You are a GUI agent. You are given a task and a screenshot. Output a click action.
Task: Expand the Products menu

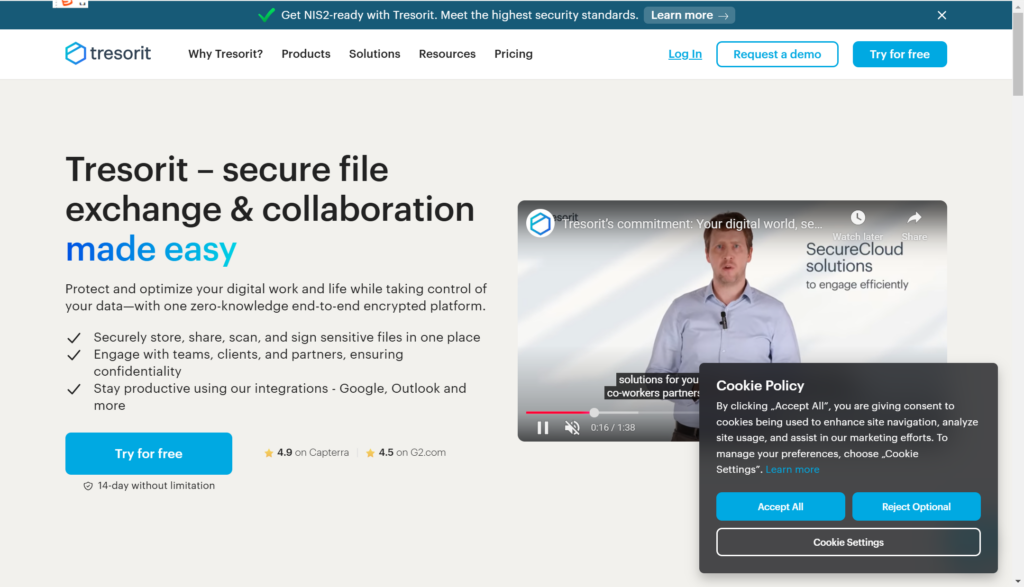point(306,54)
